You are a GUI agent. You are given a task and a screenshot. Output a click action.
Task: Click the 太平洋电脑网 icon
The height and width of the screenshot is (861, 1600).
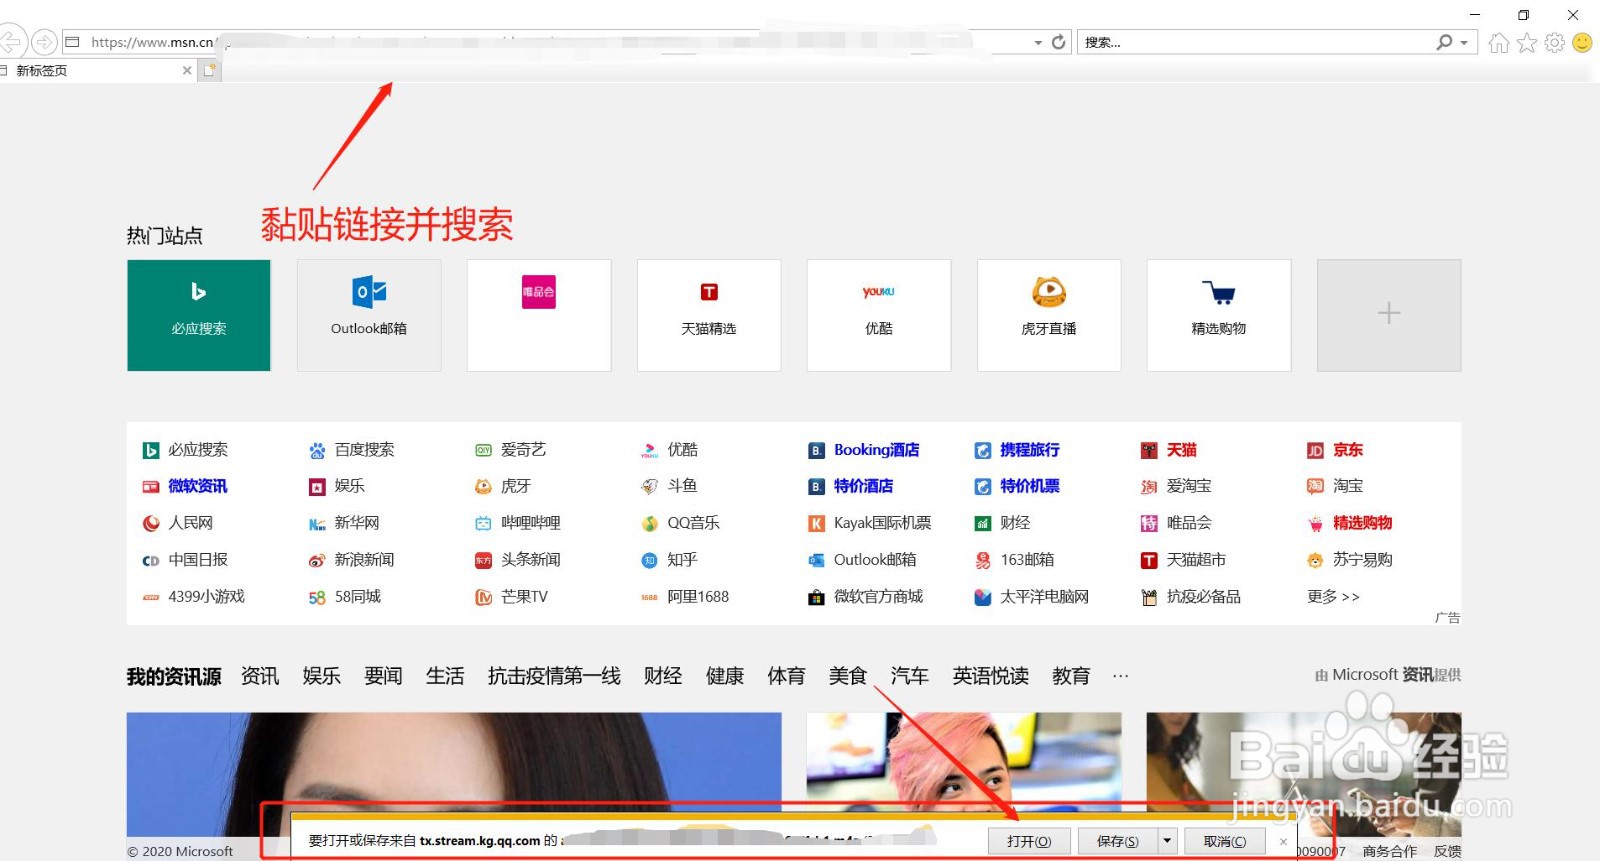(x=983, y=598)
